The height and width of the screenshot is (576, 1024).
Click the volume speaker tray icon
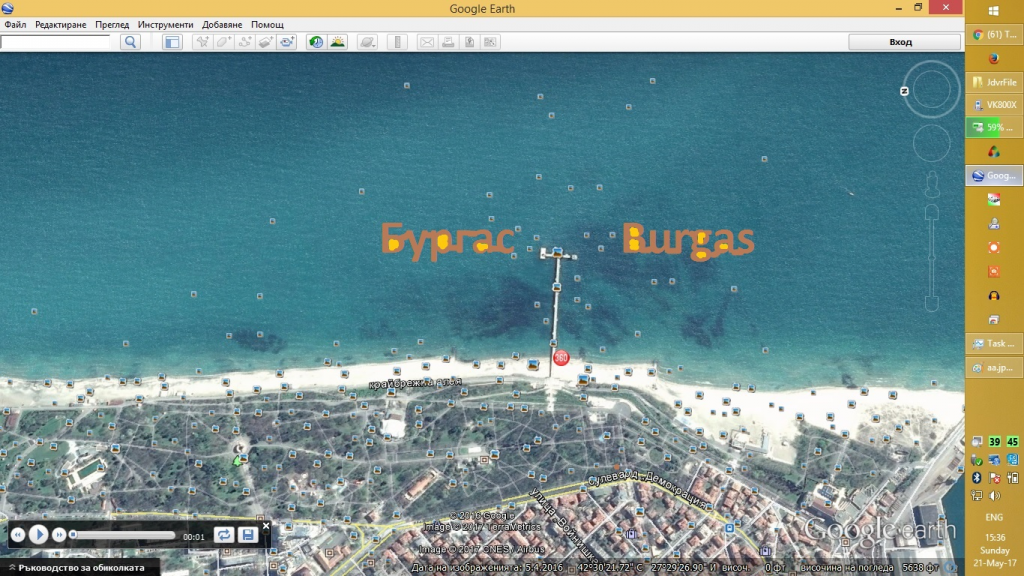995,496
